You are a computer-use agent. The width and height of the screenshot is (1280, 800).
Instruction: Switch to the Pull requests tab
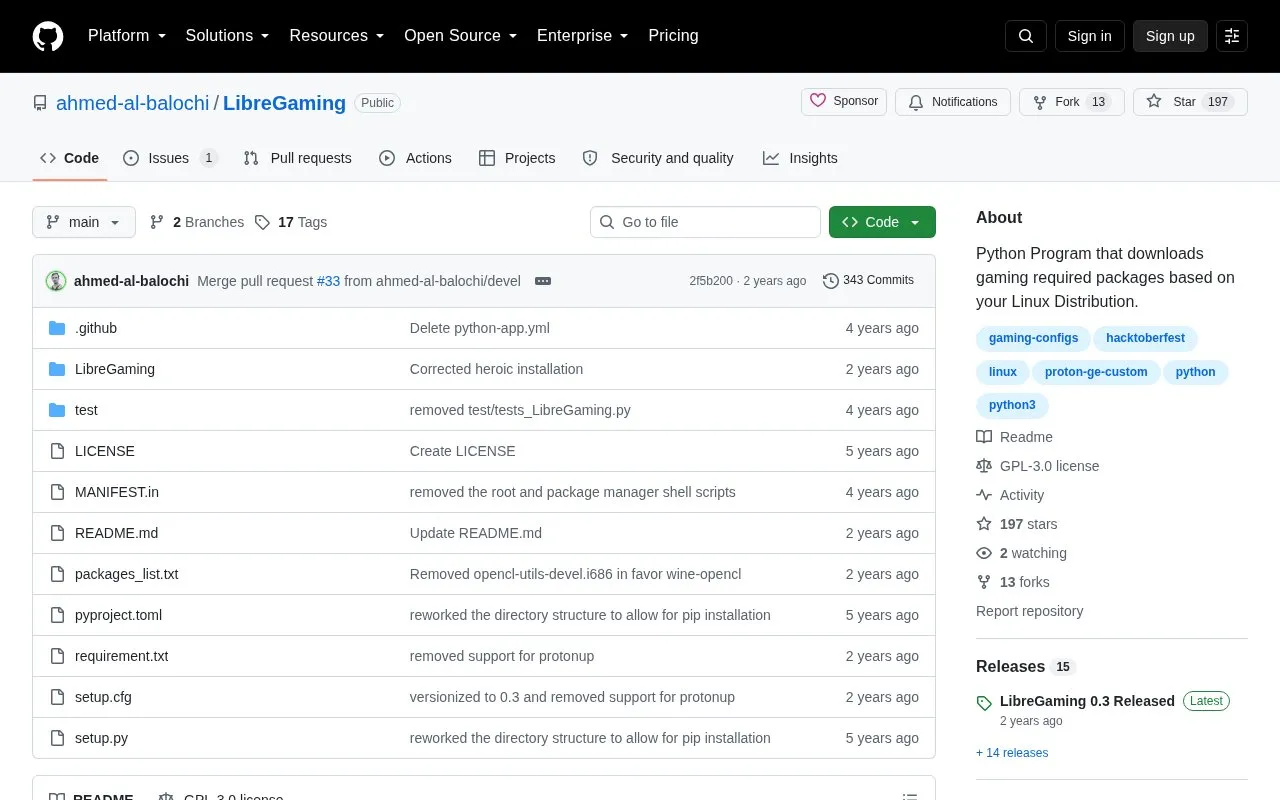click(x=297, y=158)
